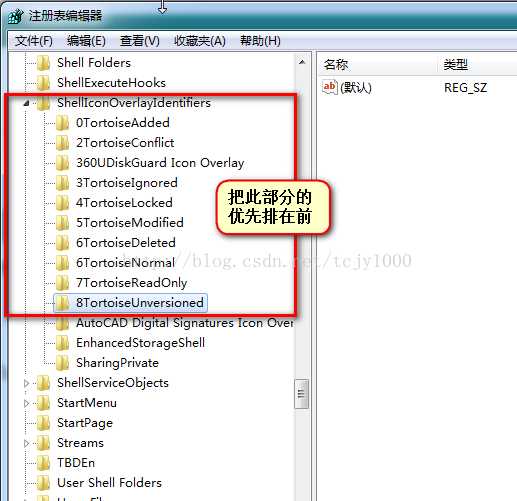
Task: Click the scroll up arrow in tree pane
Action: (302, 62)
